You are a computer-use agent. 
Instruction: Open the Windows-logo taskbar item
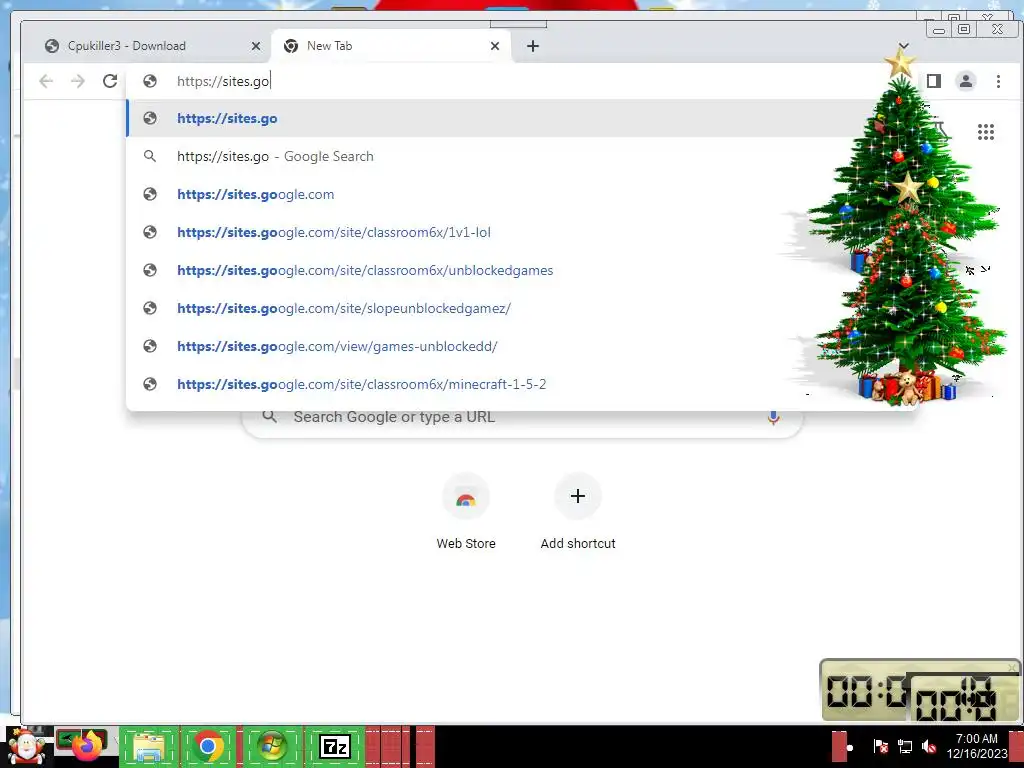pyautogui.click(x=272, y=746)
